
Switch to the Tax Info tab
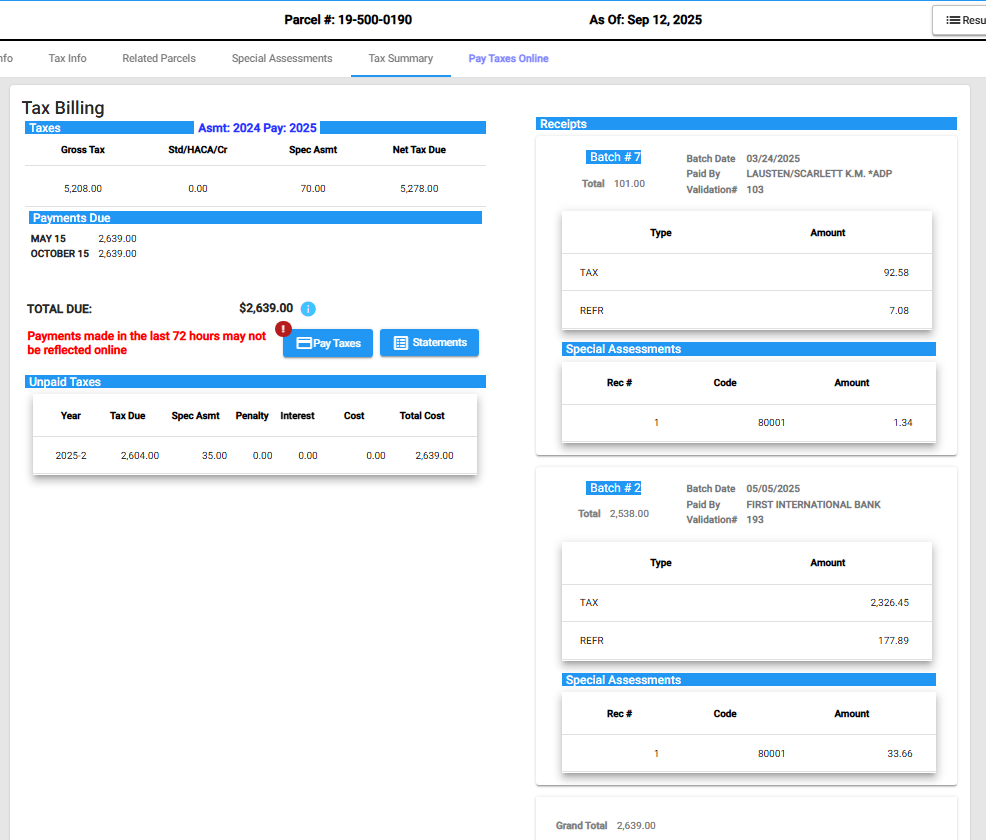[67, 58]
